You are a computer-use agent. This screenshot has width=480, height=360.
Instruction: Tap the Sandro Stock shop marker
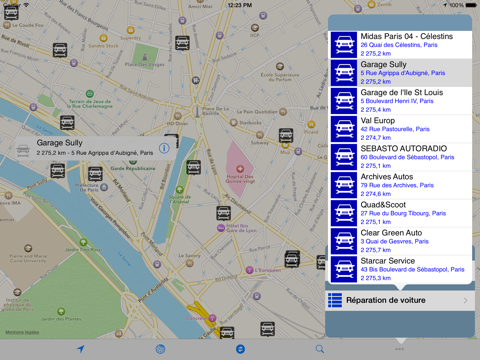click(103, 38)
